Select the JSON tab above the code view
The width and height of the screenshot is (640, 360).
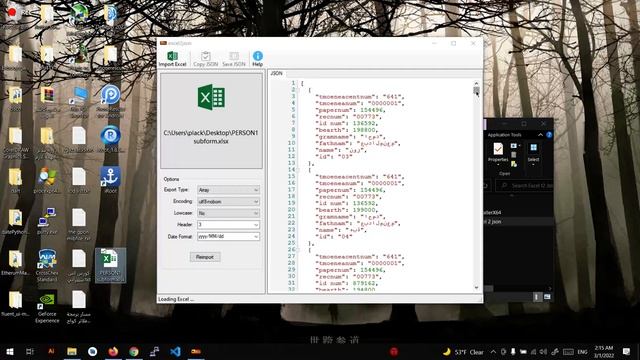point(276,73)
